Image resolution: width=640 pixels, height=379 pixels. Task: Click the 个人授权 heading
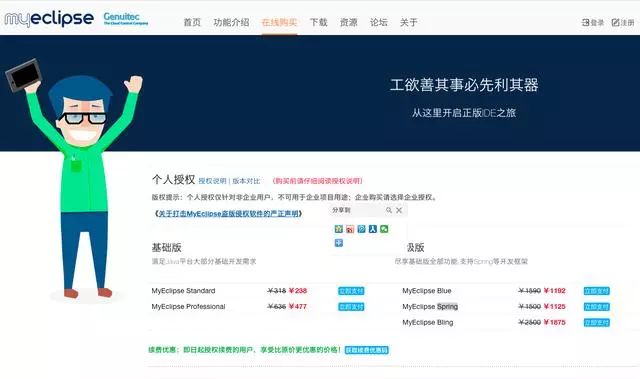click(173, 180)
